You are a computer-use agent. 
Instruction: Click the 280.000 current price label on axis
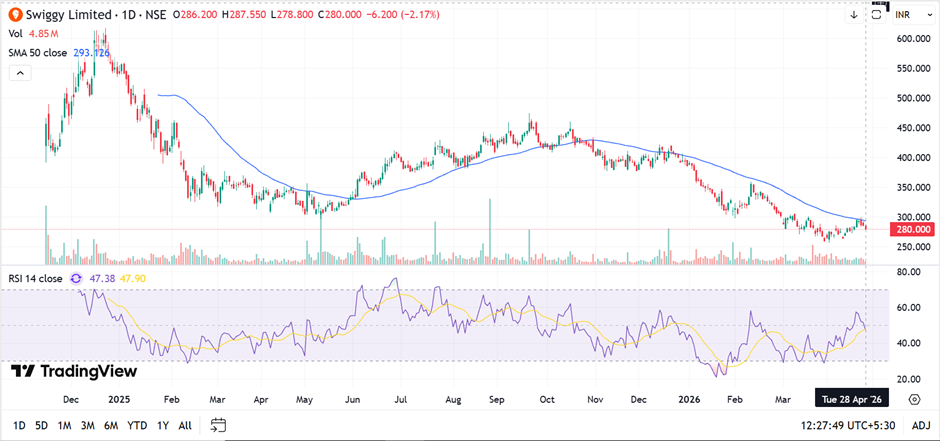911,229
